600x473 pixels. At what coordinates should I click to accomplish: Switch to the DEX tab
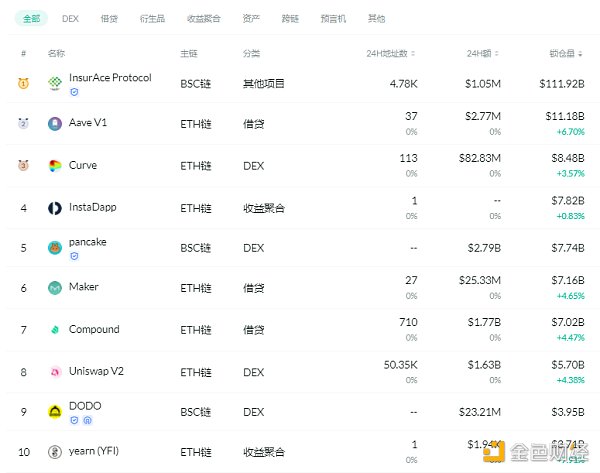coord(70,18)
